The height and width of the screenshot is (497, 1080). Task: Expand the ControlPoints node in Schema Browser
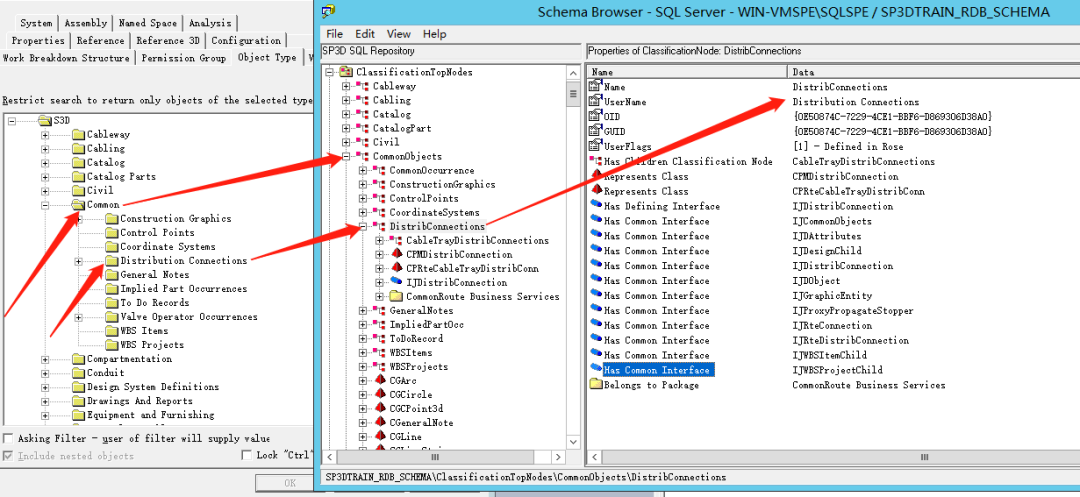click(x=363, y=198)
